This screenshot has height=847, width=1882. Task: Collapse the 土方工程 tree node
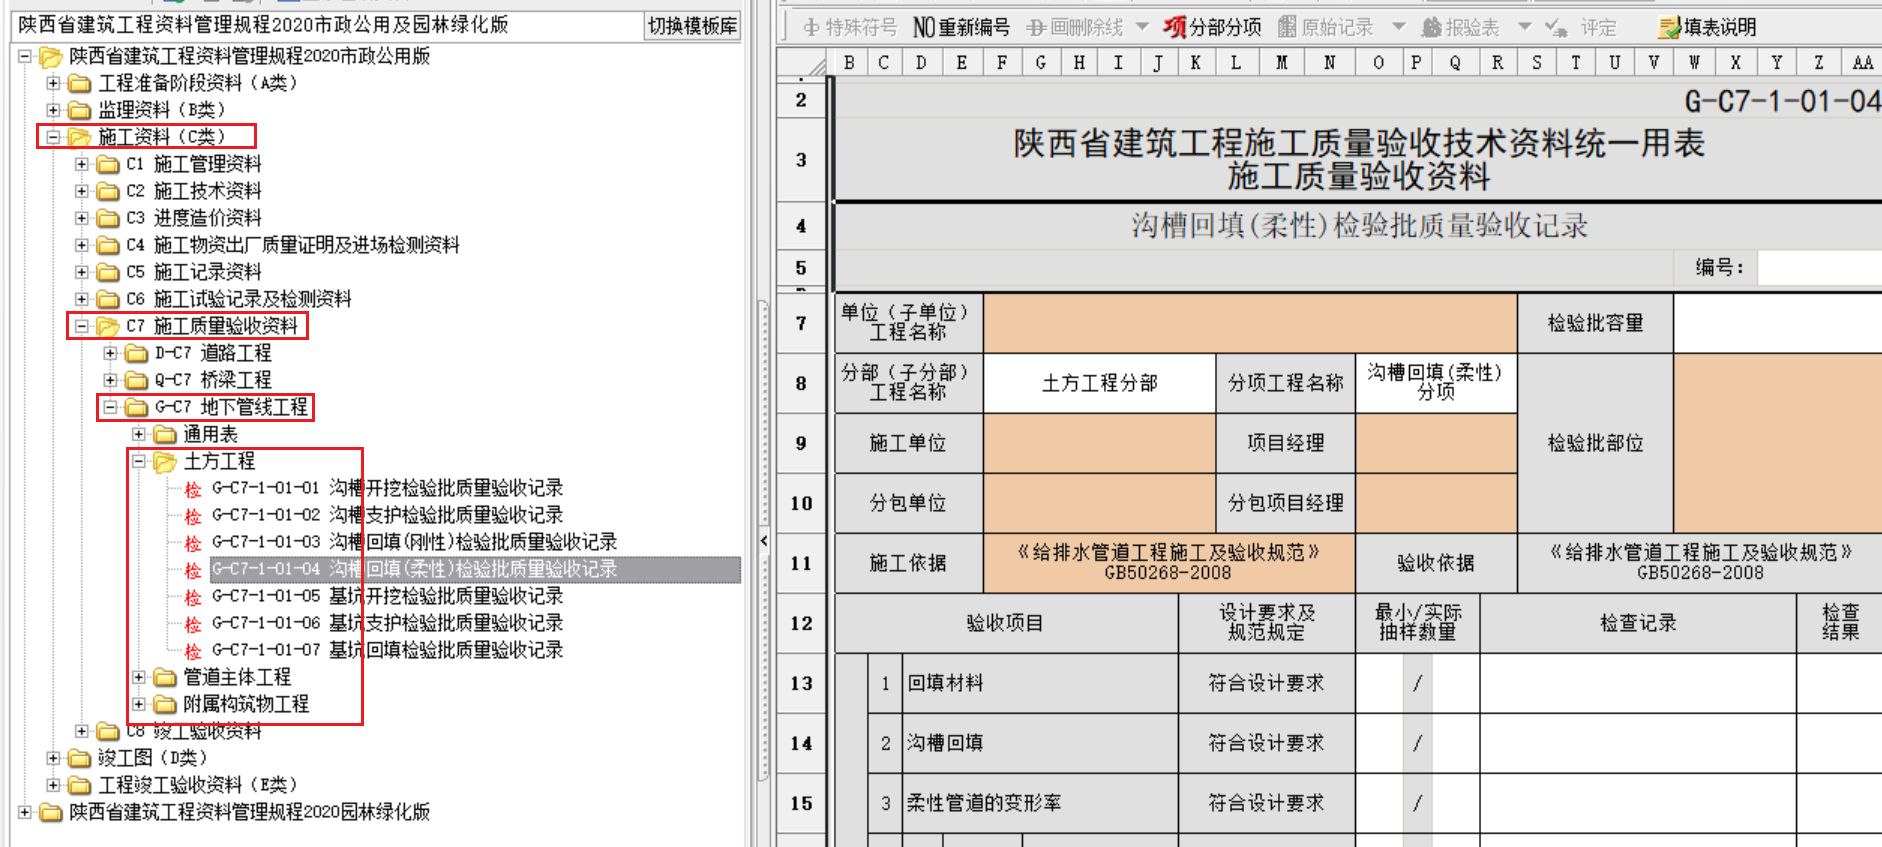(140, 461)
